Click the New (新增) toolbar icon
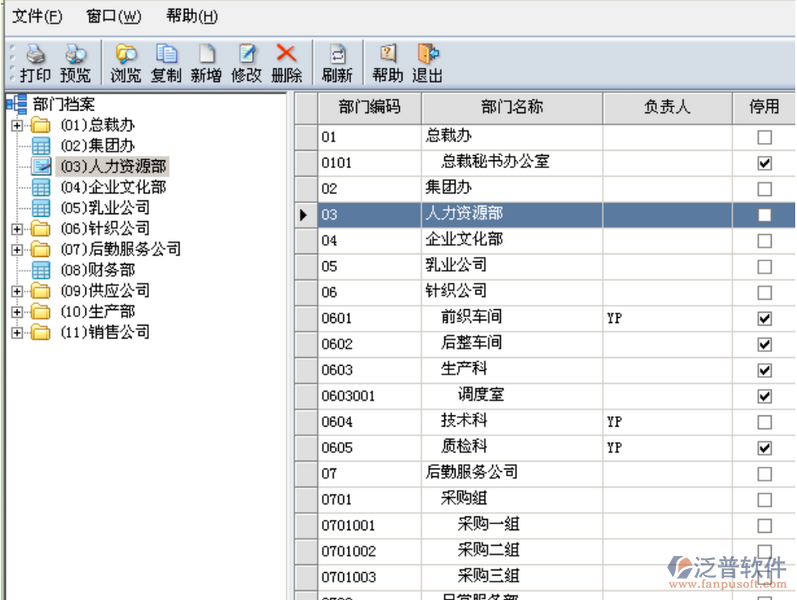This screenshot has width=797, height=600. point(206,56)
